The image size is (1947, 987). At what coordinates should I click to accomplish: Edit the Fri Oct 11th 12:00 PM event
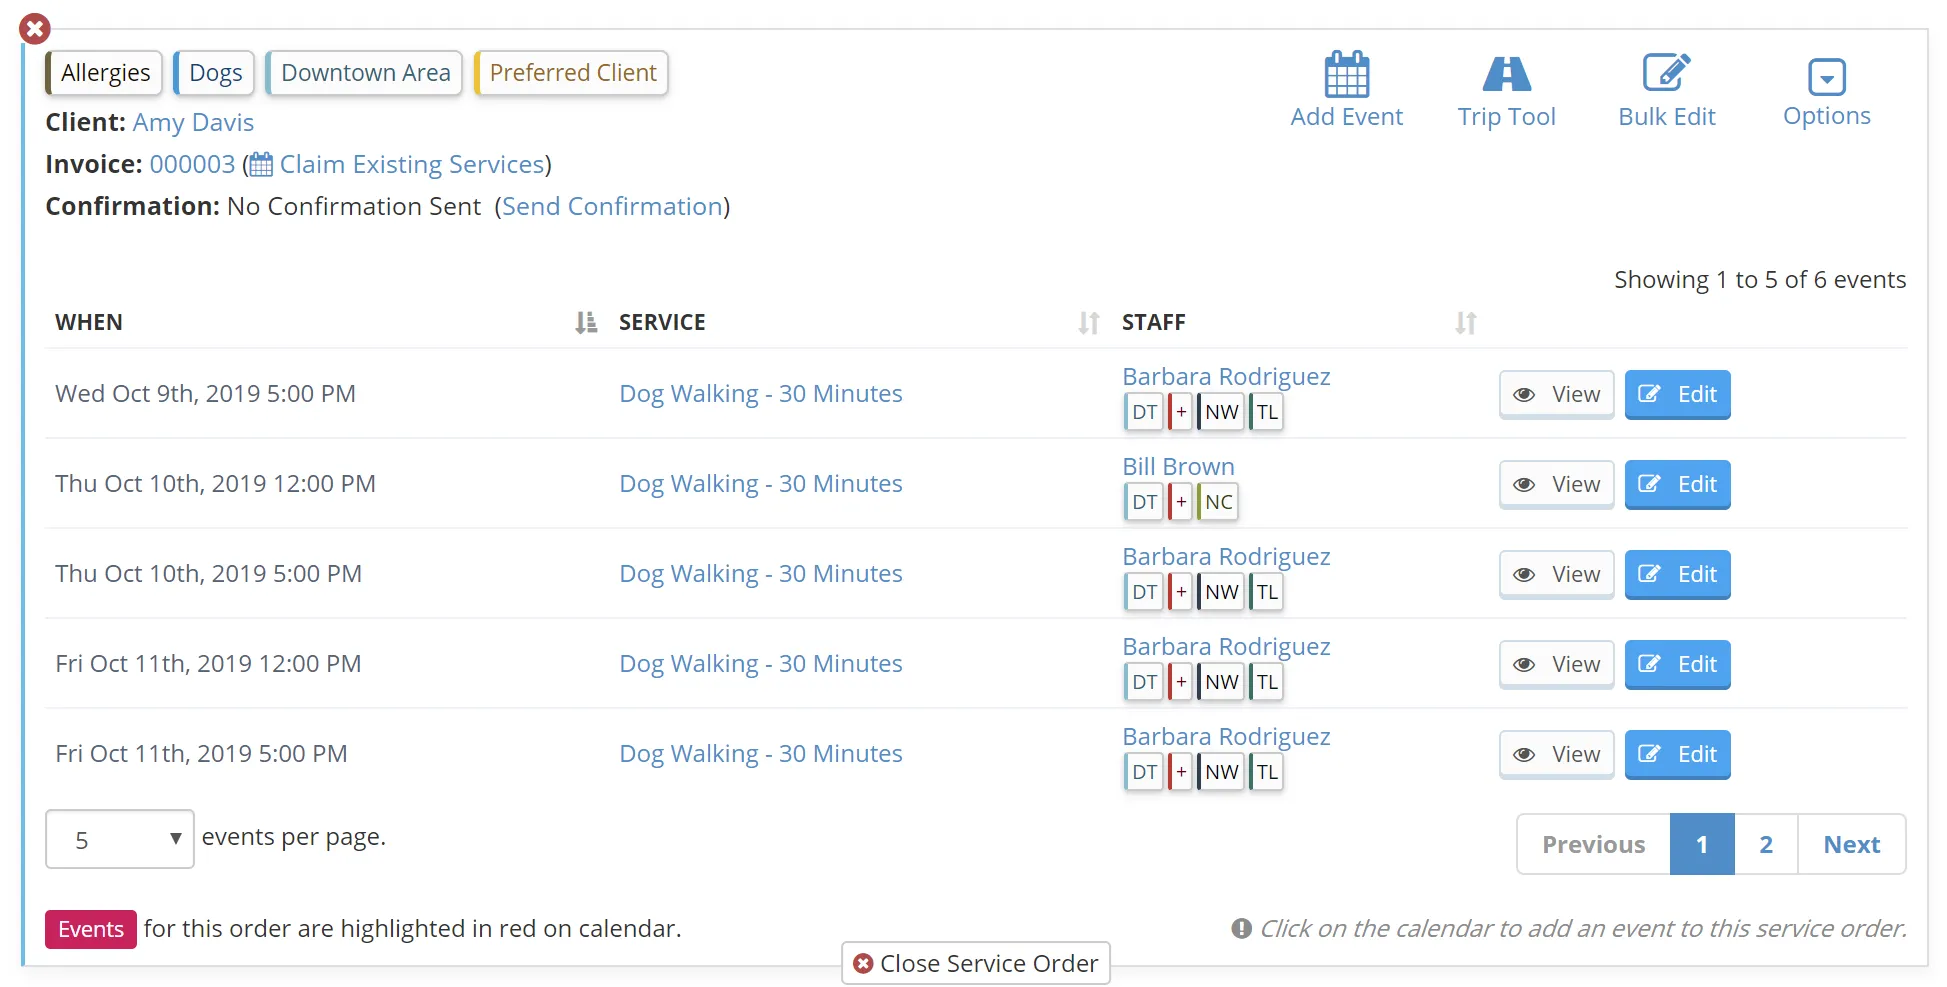tap(1677, 664)
